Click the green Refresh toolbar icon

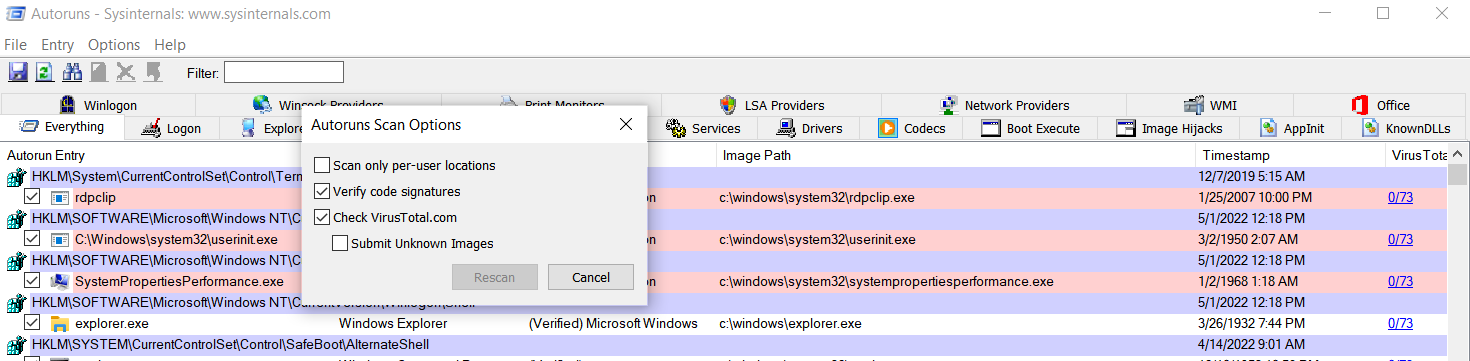click(45, 72)
